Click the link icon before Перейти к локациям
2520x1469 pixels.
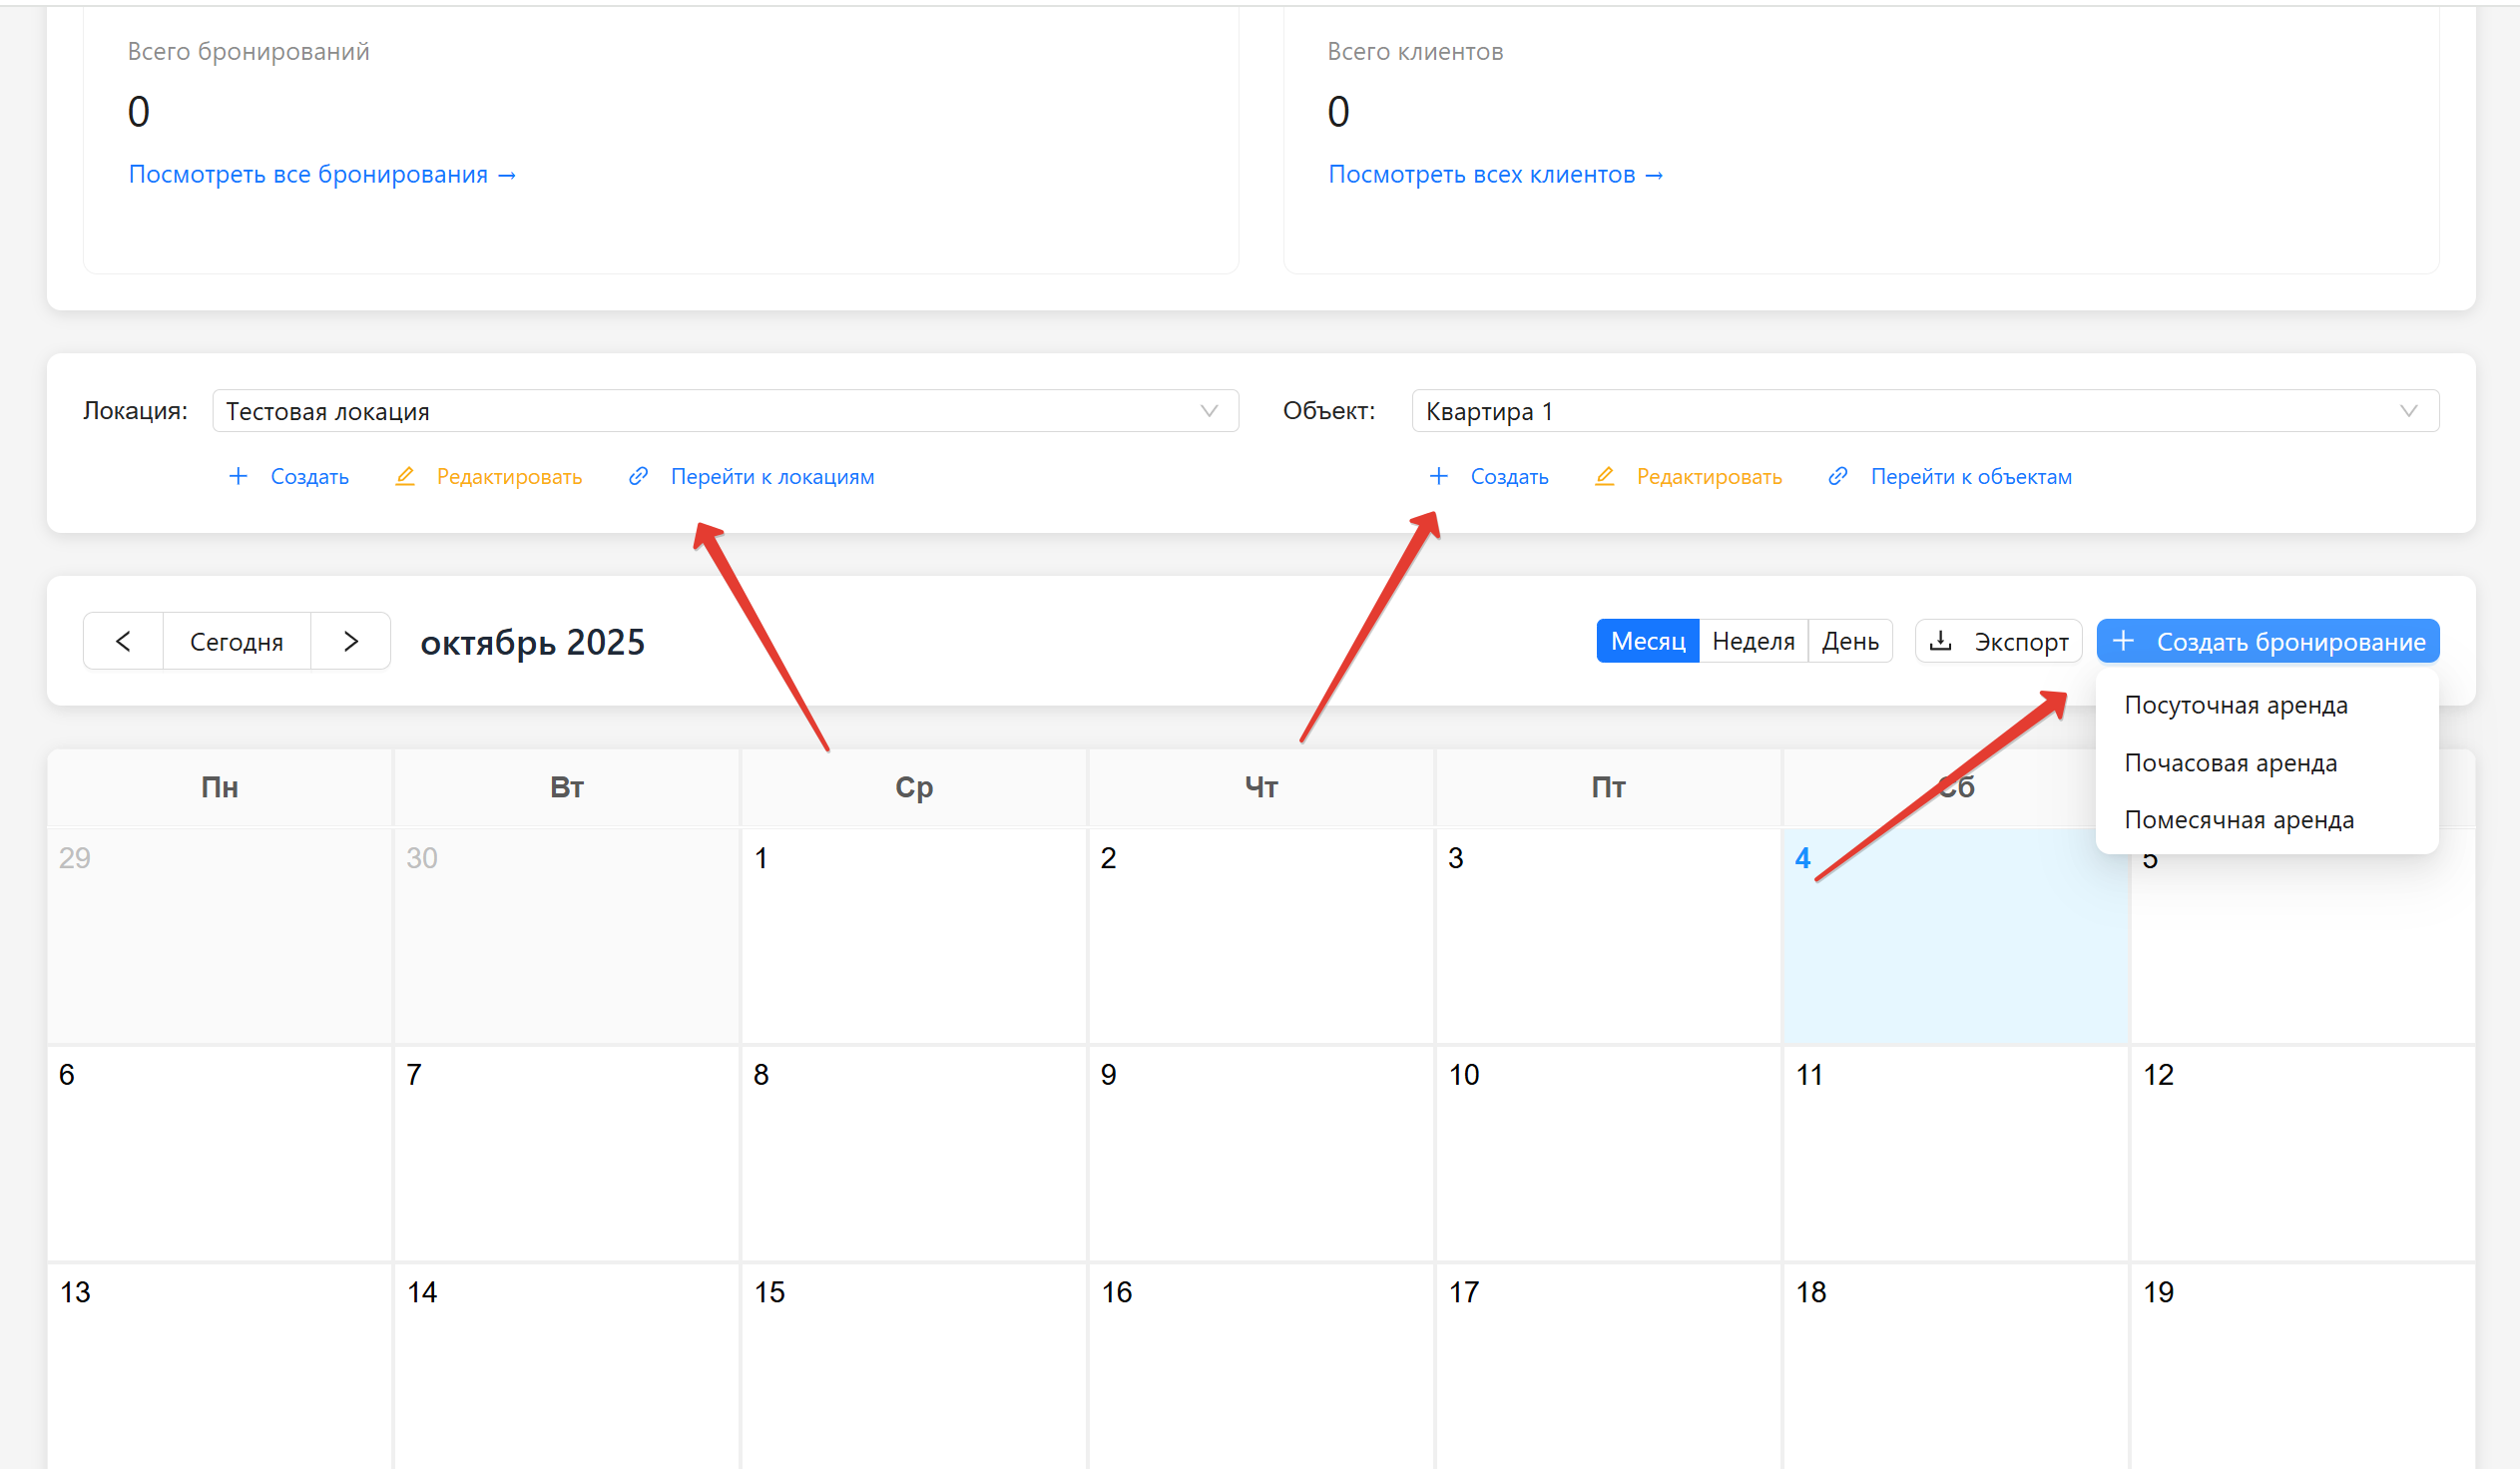pos(638,476)
